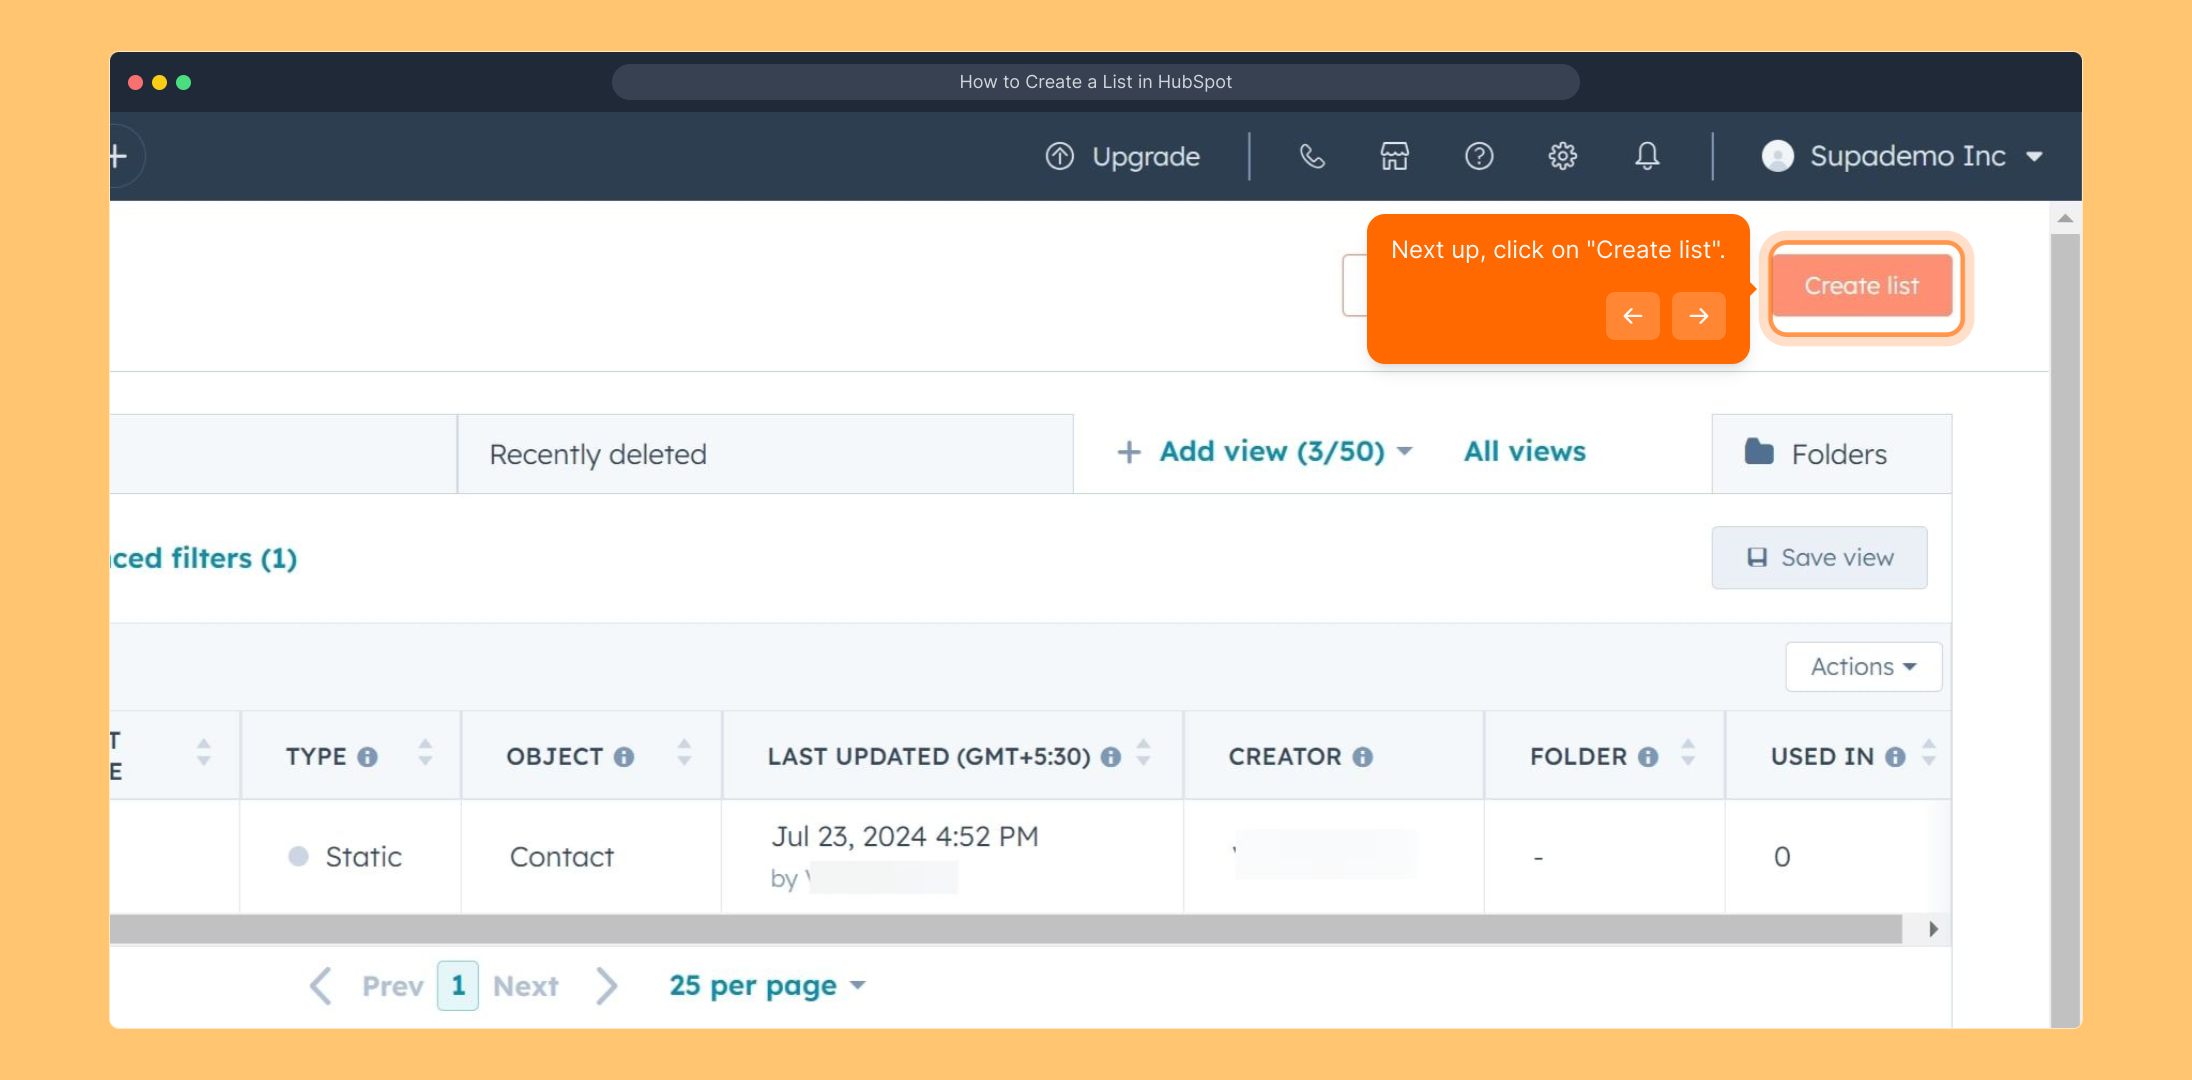The image size is (2192, 1080).
Task: Click the Create list button
Action: 1861,286
